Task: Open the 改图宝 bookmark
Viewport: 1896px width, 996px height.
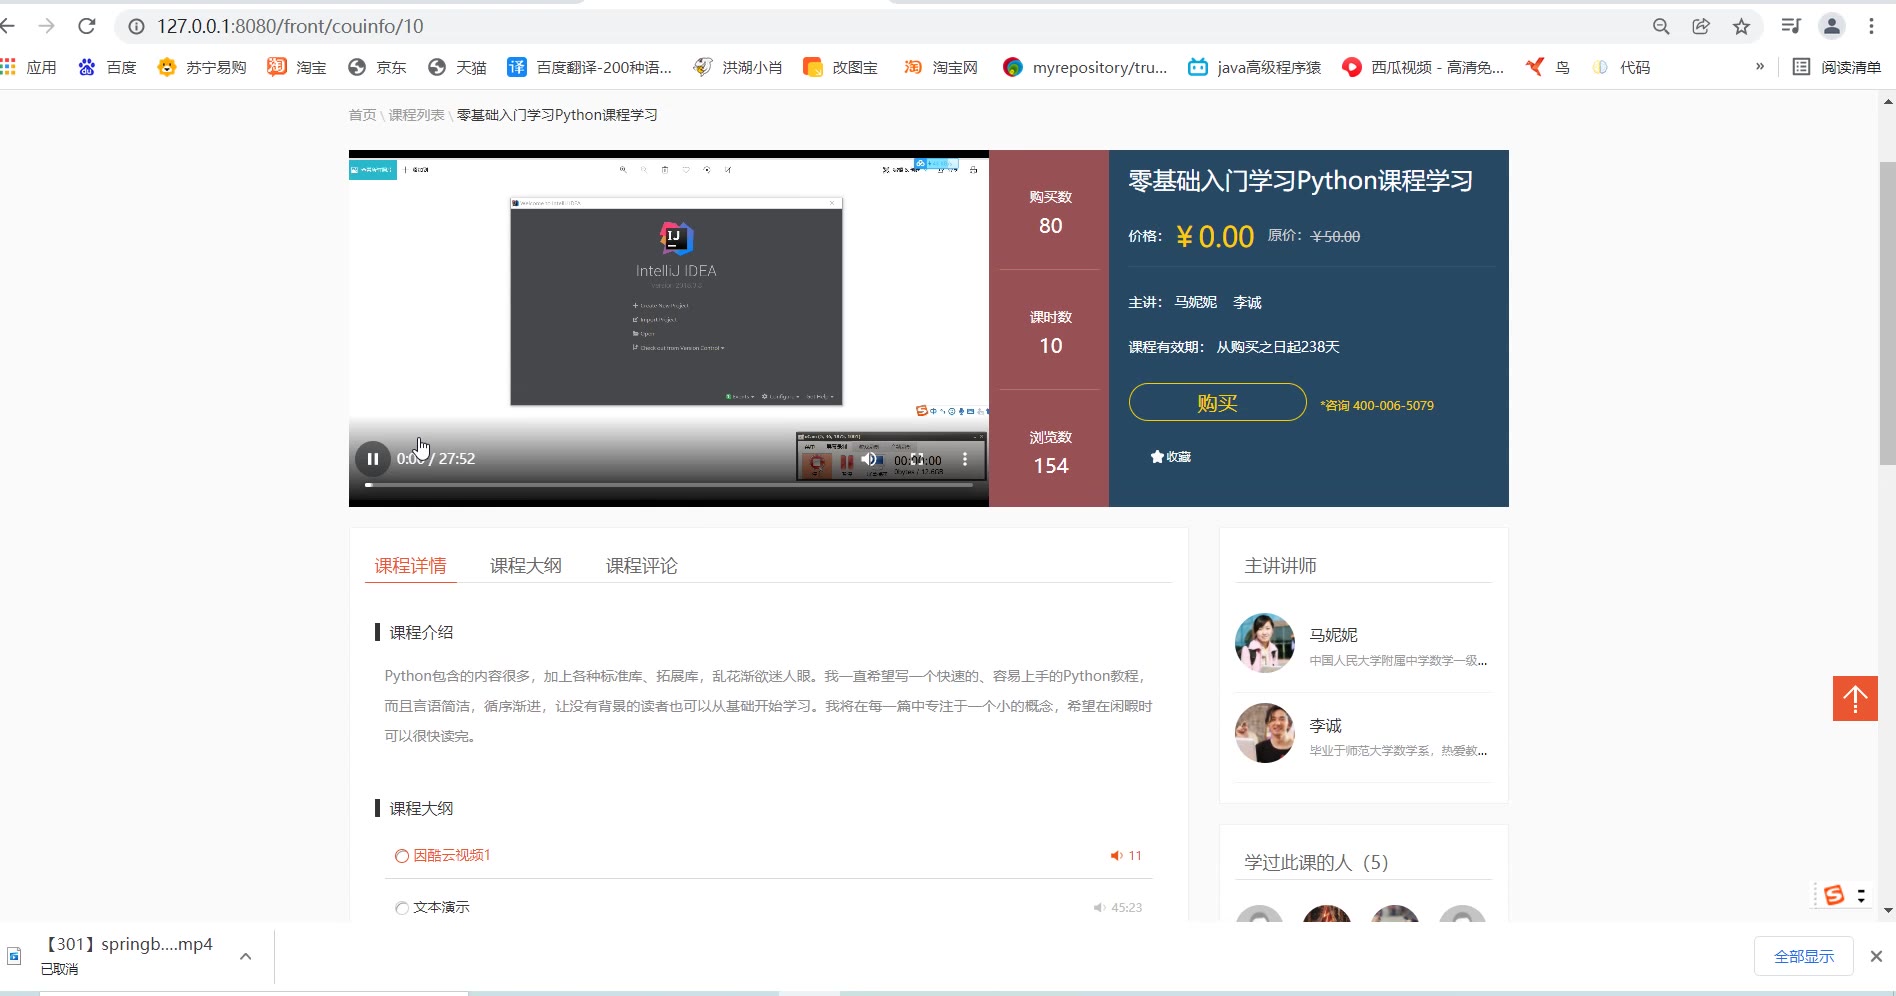Action: click(x=841, y=67)
